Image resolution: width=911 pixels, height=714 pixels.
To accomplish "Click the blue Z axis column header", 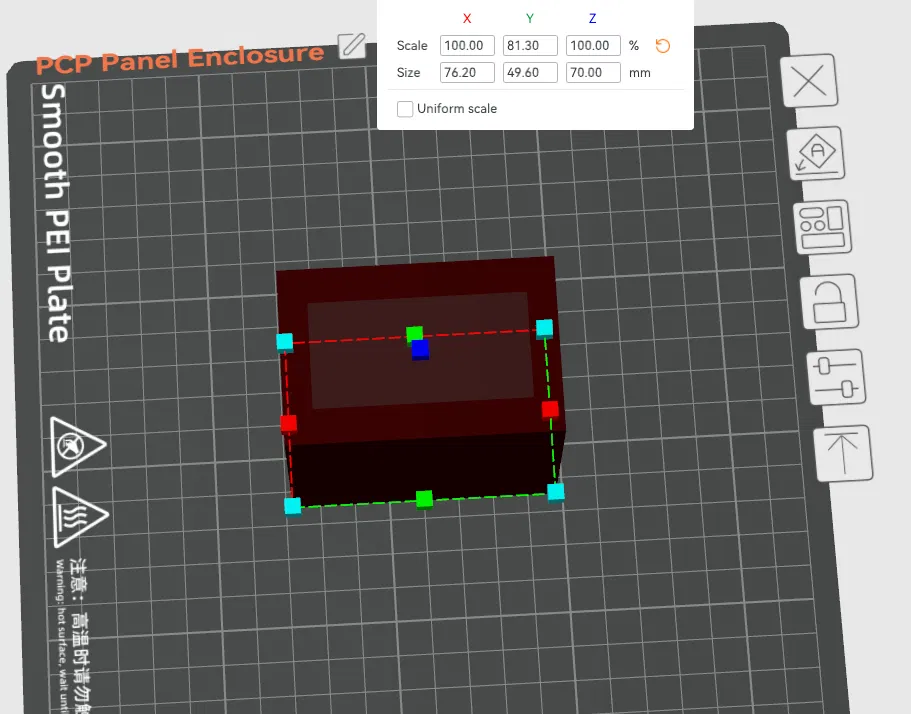I will click(x=593, y=19).
